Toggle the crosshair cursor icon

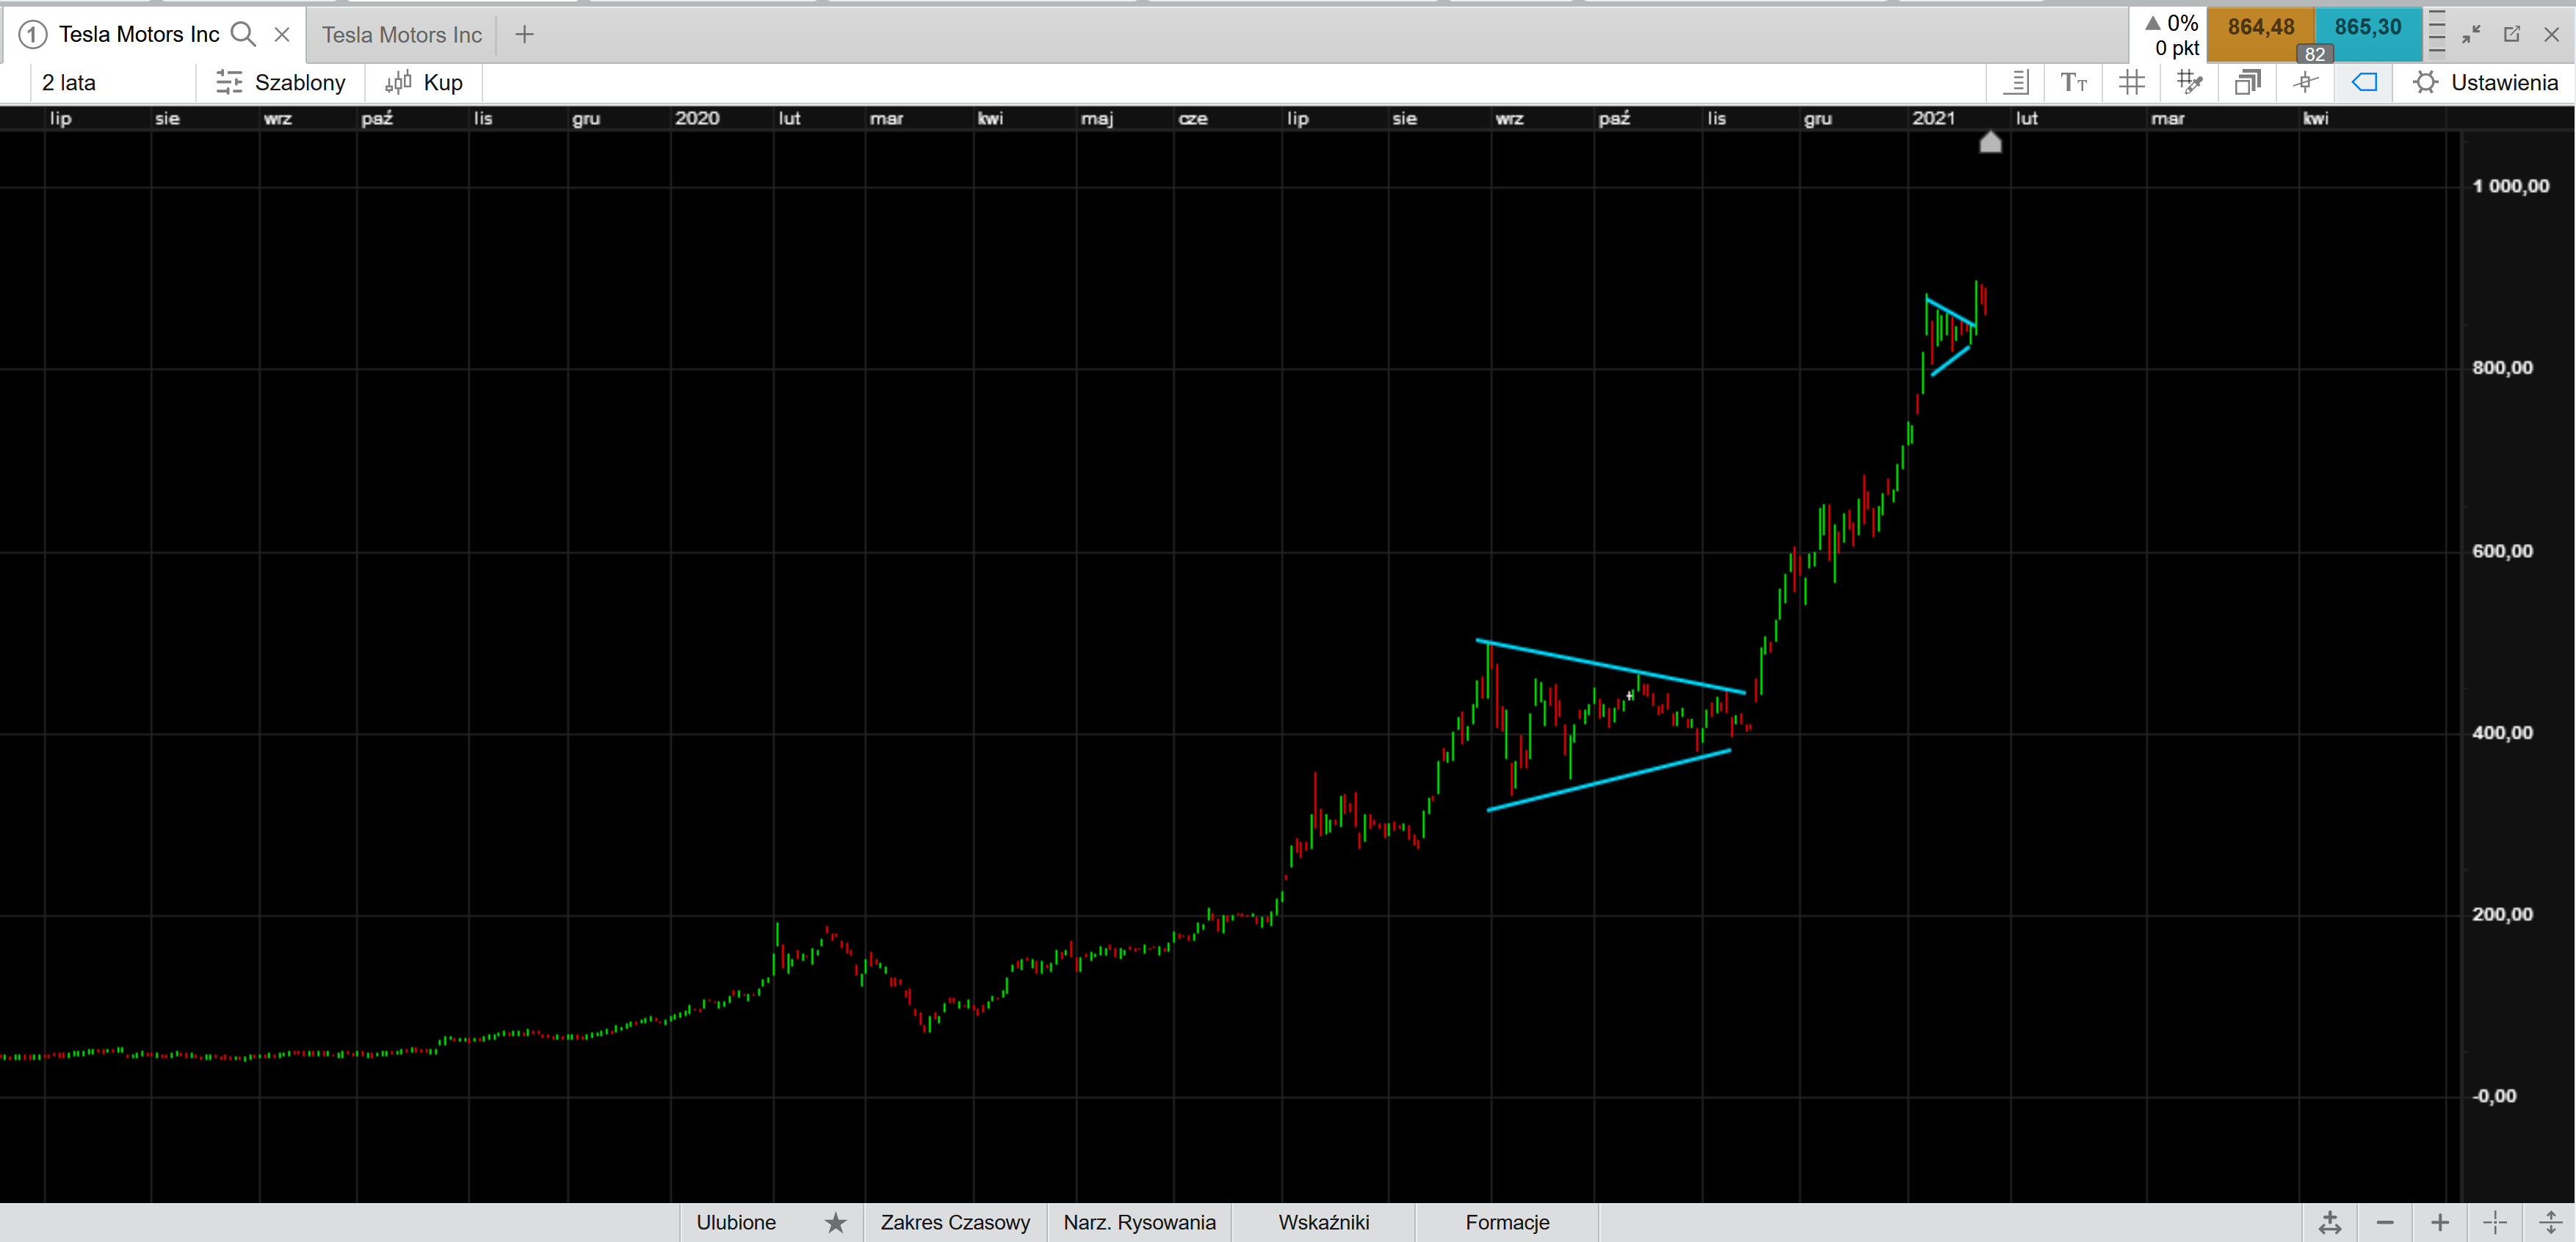point(2495,1222)
